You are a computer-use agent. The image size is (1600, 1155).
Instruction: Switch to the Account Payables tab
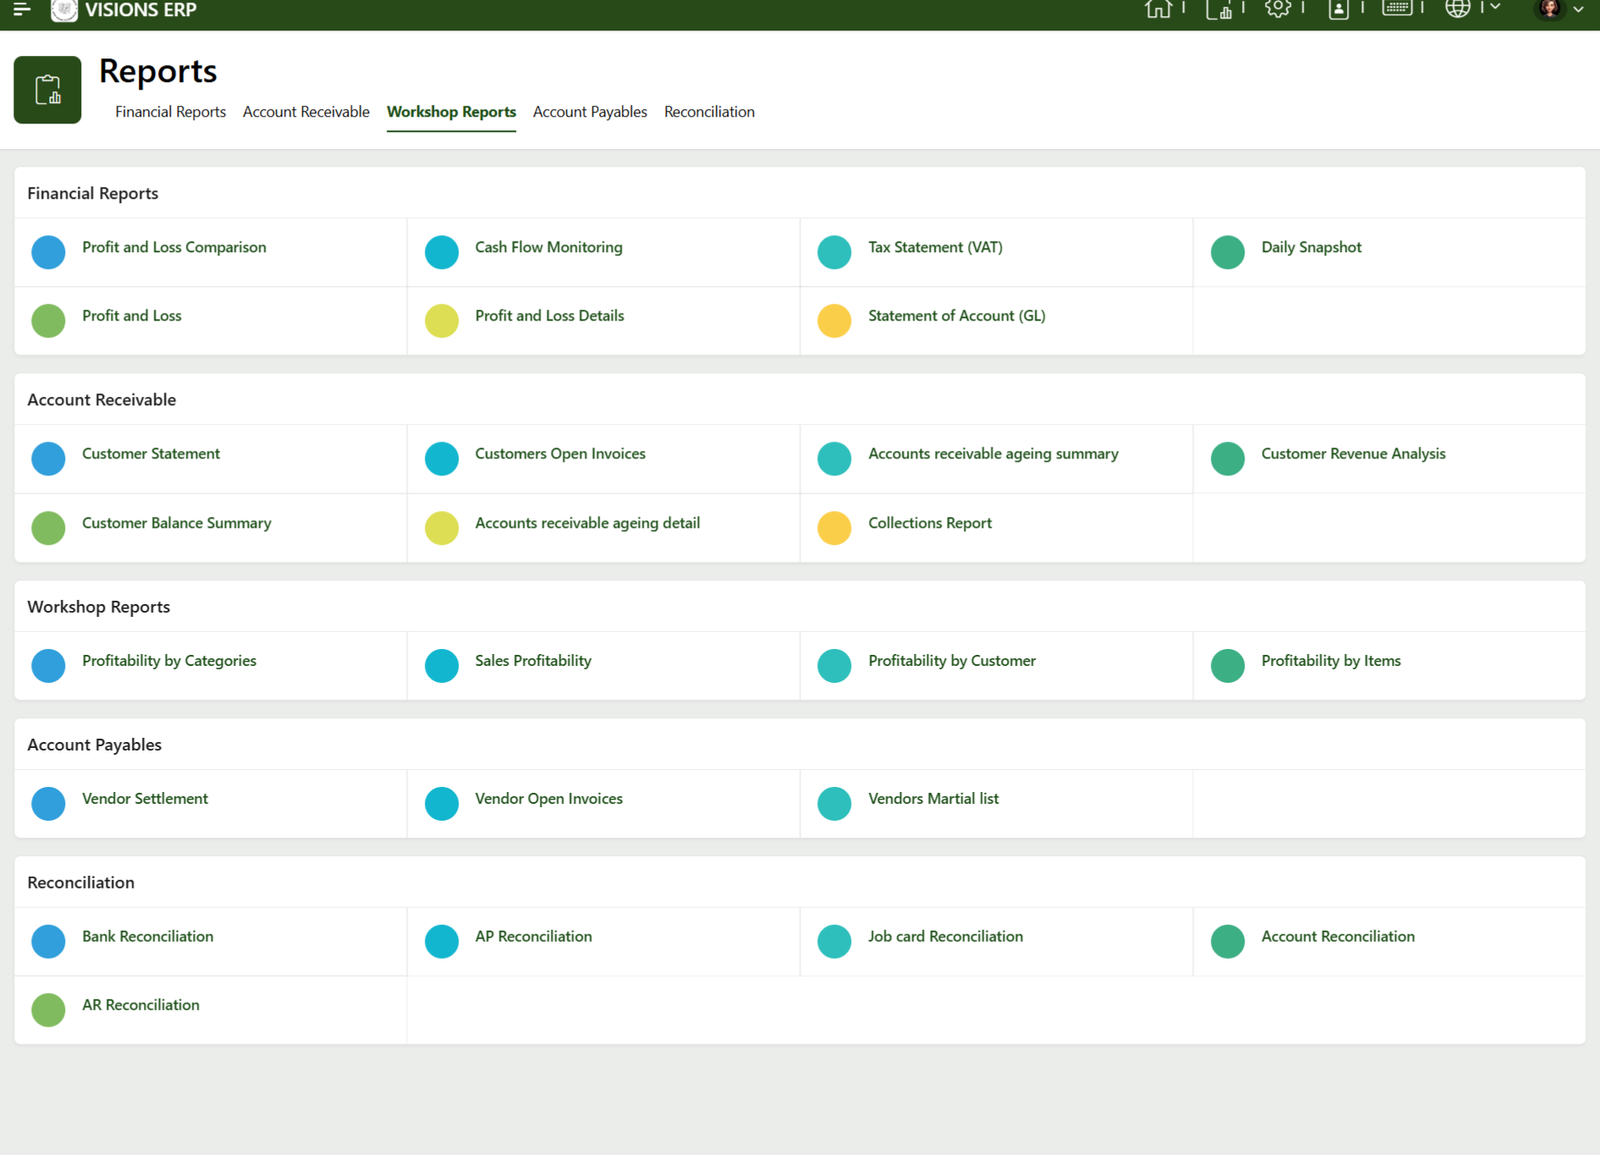589,112
